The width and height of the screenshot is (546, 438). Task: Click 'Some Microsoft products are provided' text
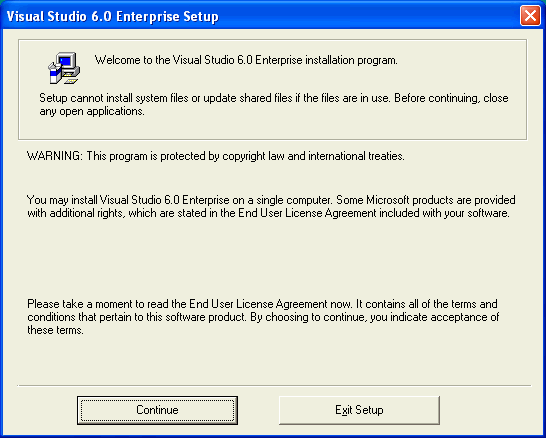[426, 200]
